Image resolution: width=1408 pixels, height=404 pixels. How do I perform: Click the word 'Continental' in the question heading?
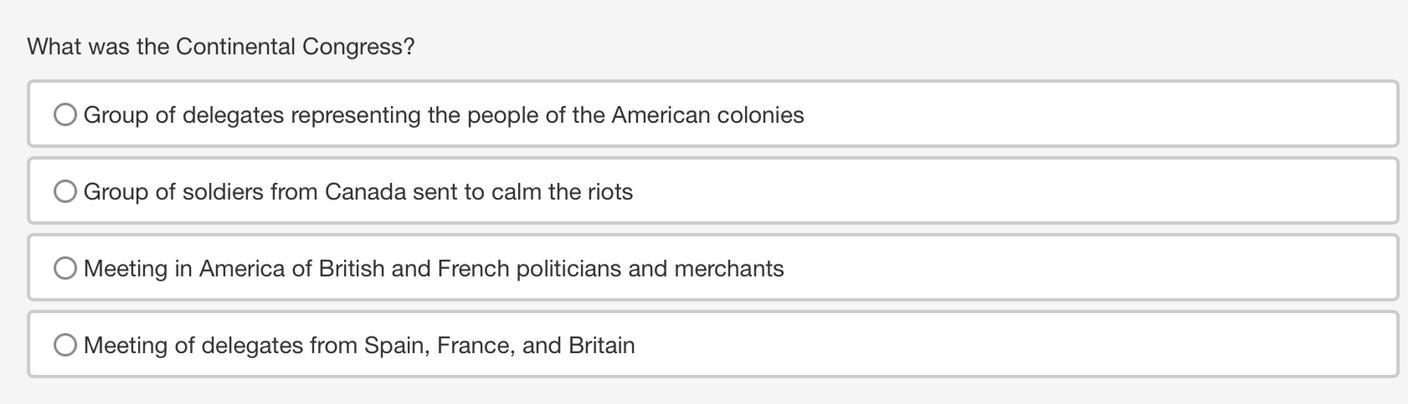coord(235,47)
